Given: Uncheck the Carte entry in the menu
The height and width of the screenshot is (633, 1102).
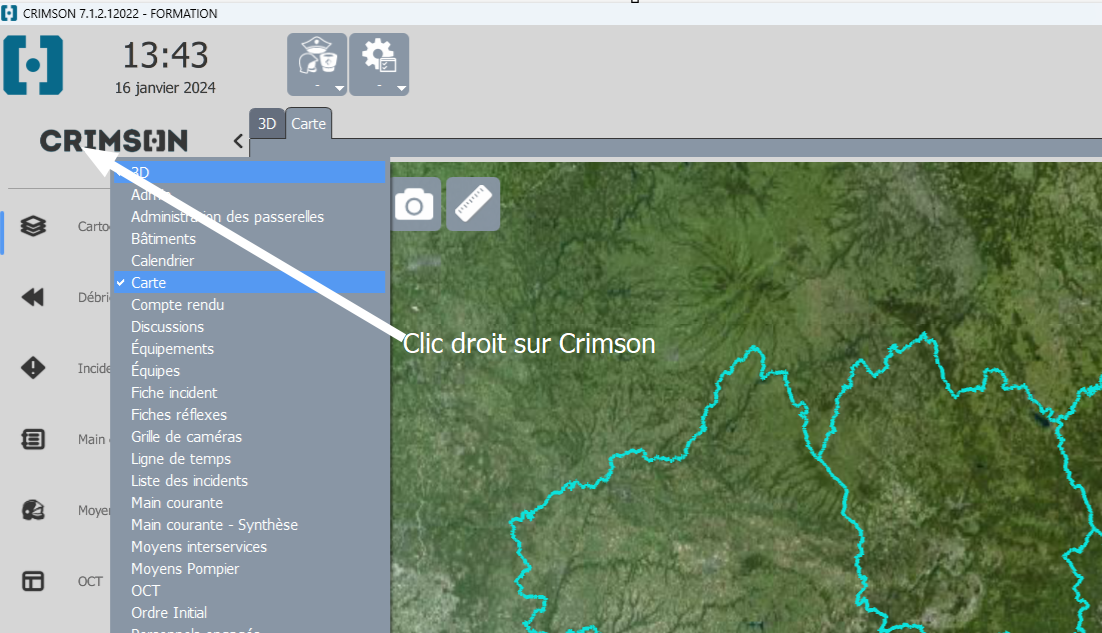Looking at the screenshot, I should coord(149,283).
